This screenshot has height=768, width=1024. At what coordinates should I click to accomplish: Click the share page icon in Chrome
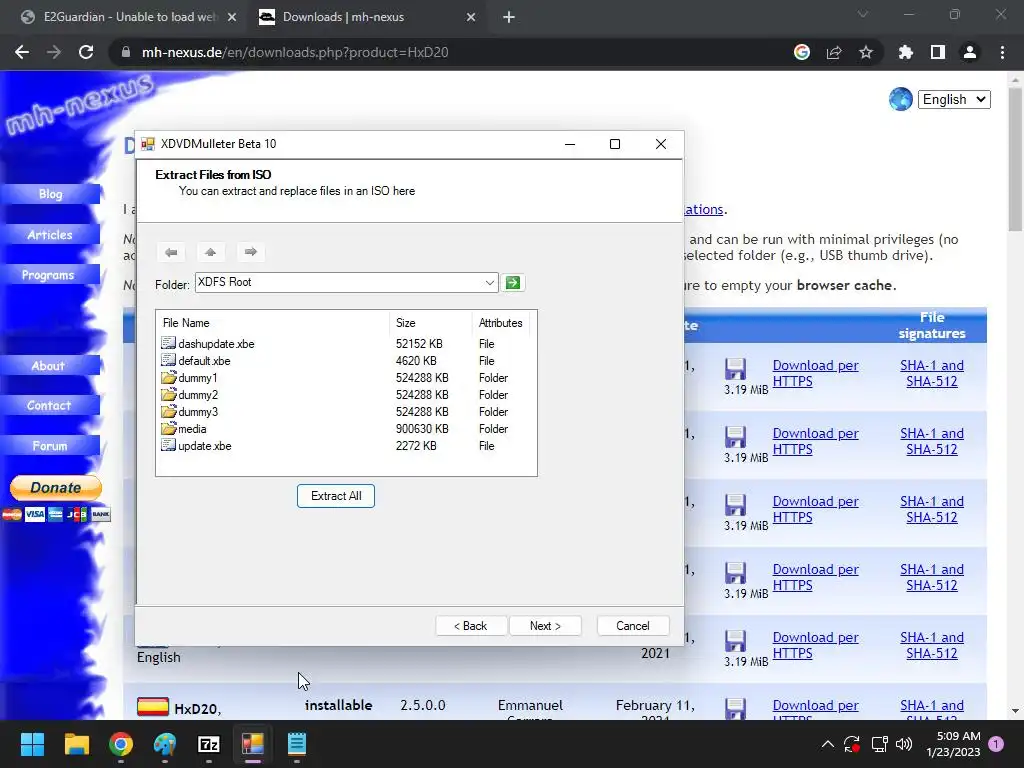tap(834, 52)
